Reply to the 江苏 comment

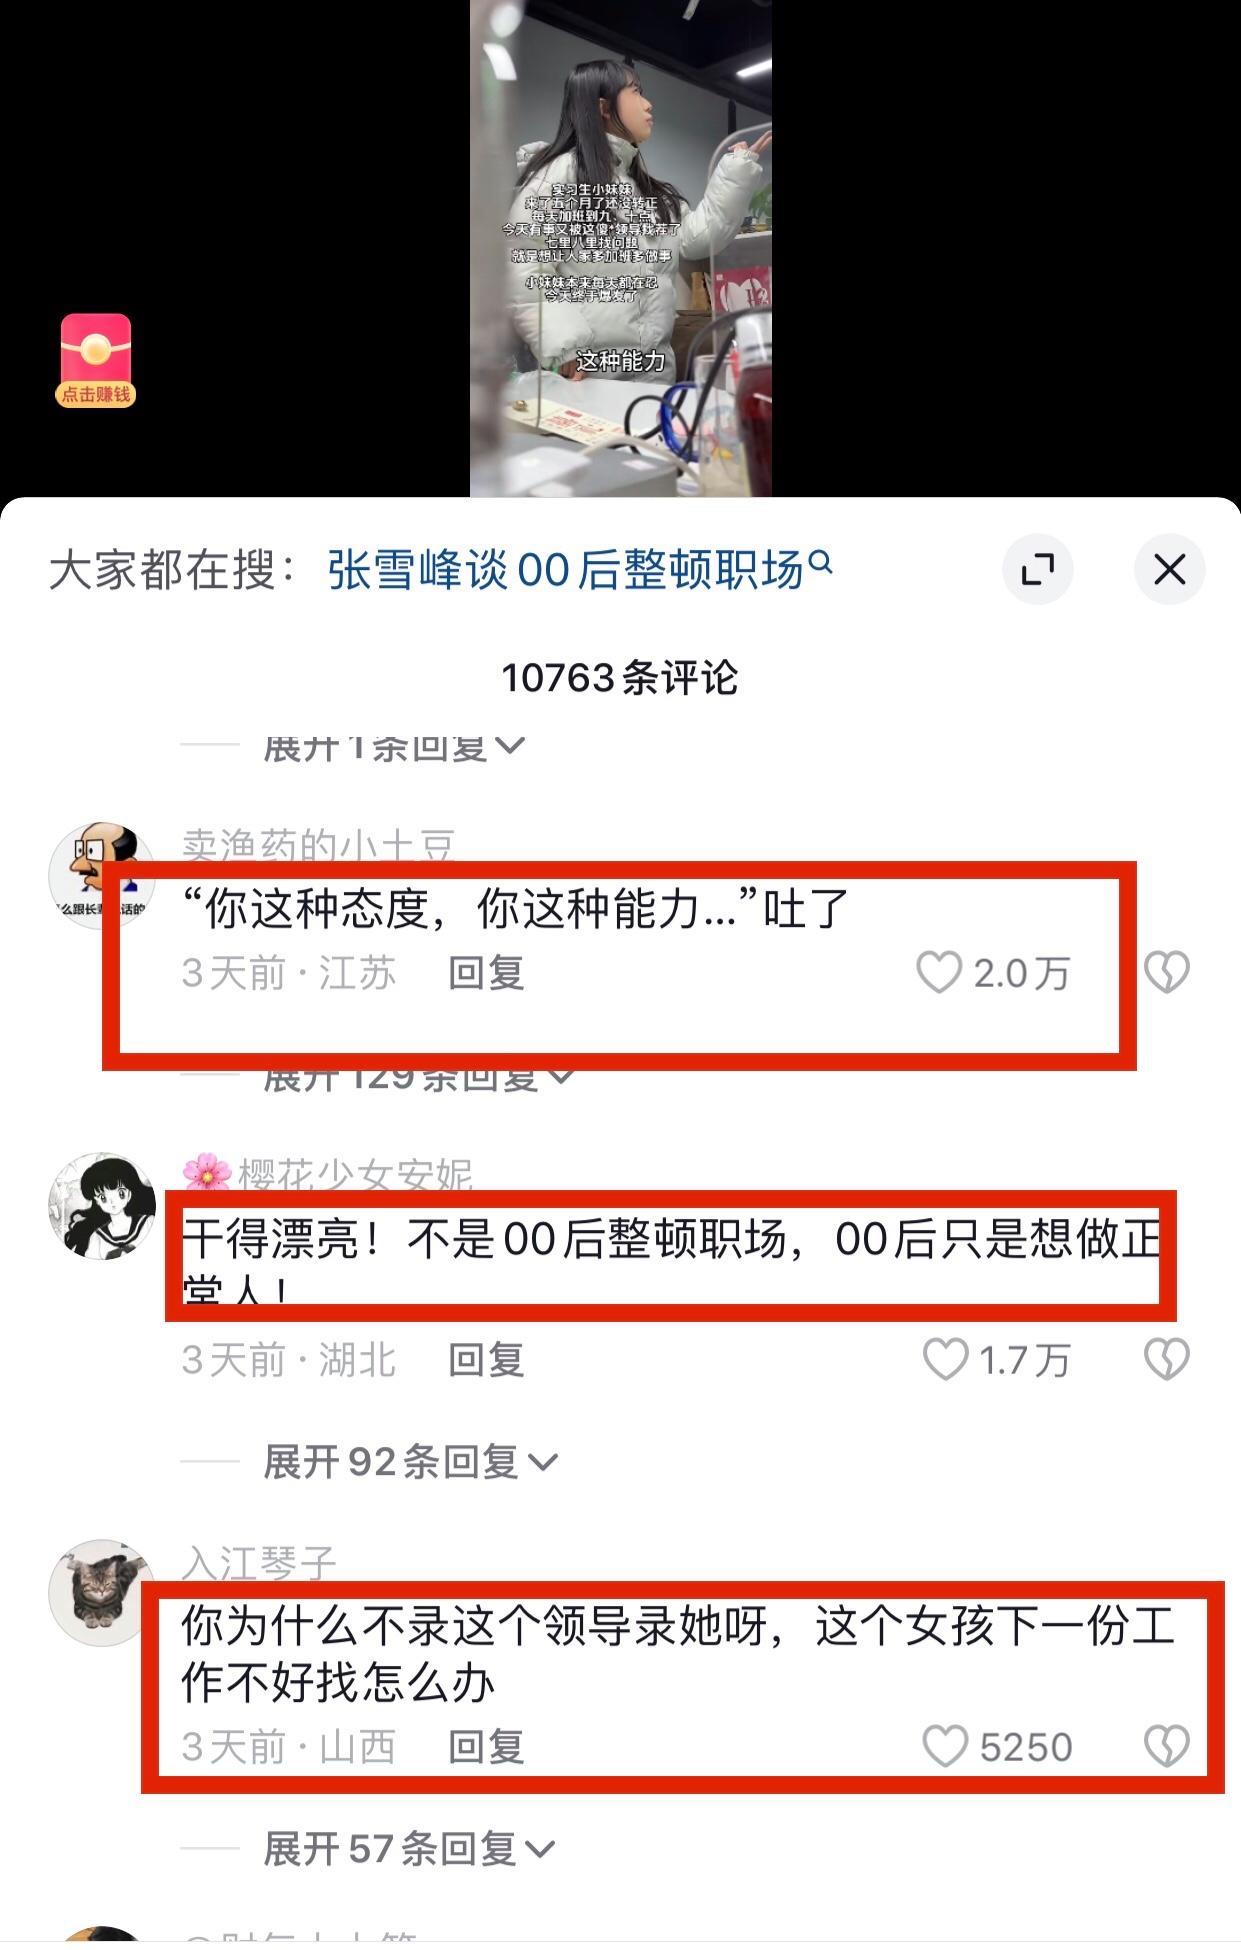point(486,972)
